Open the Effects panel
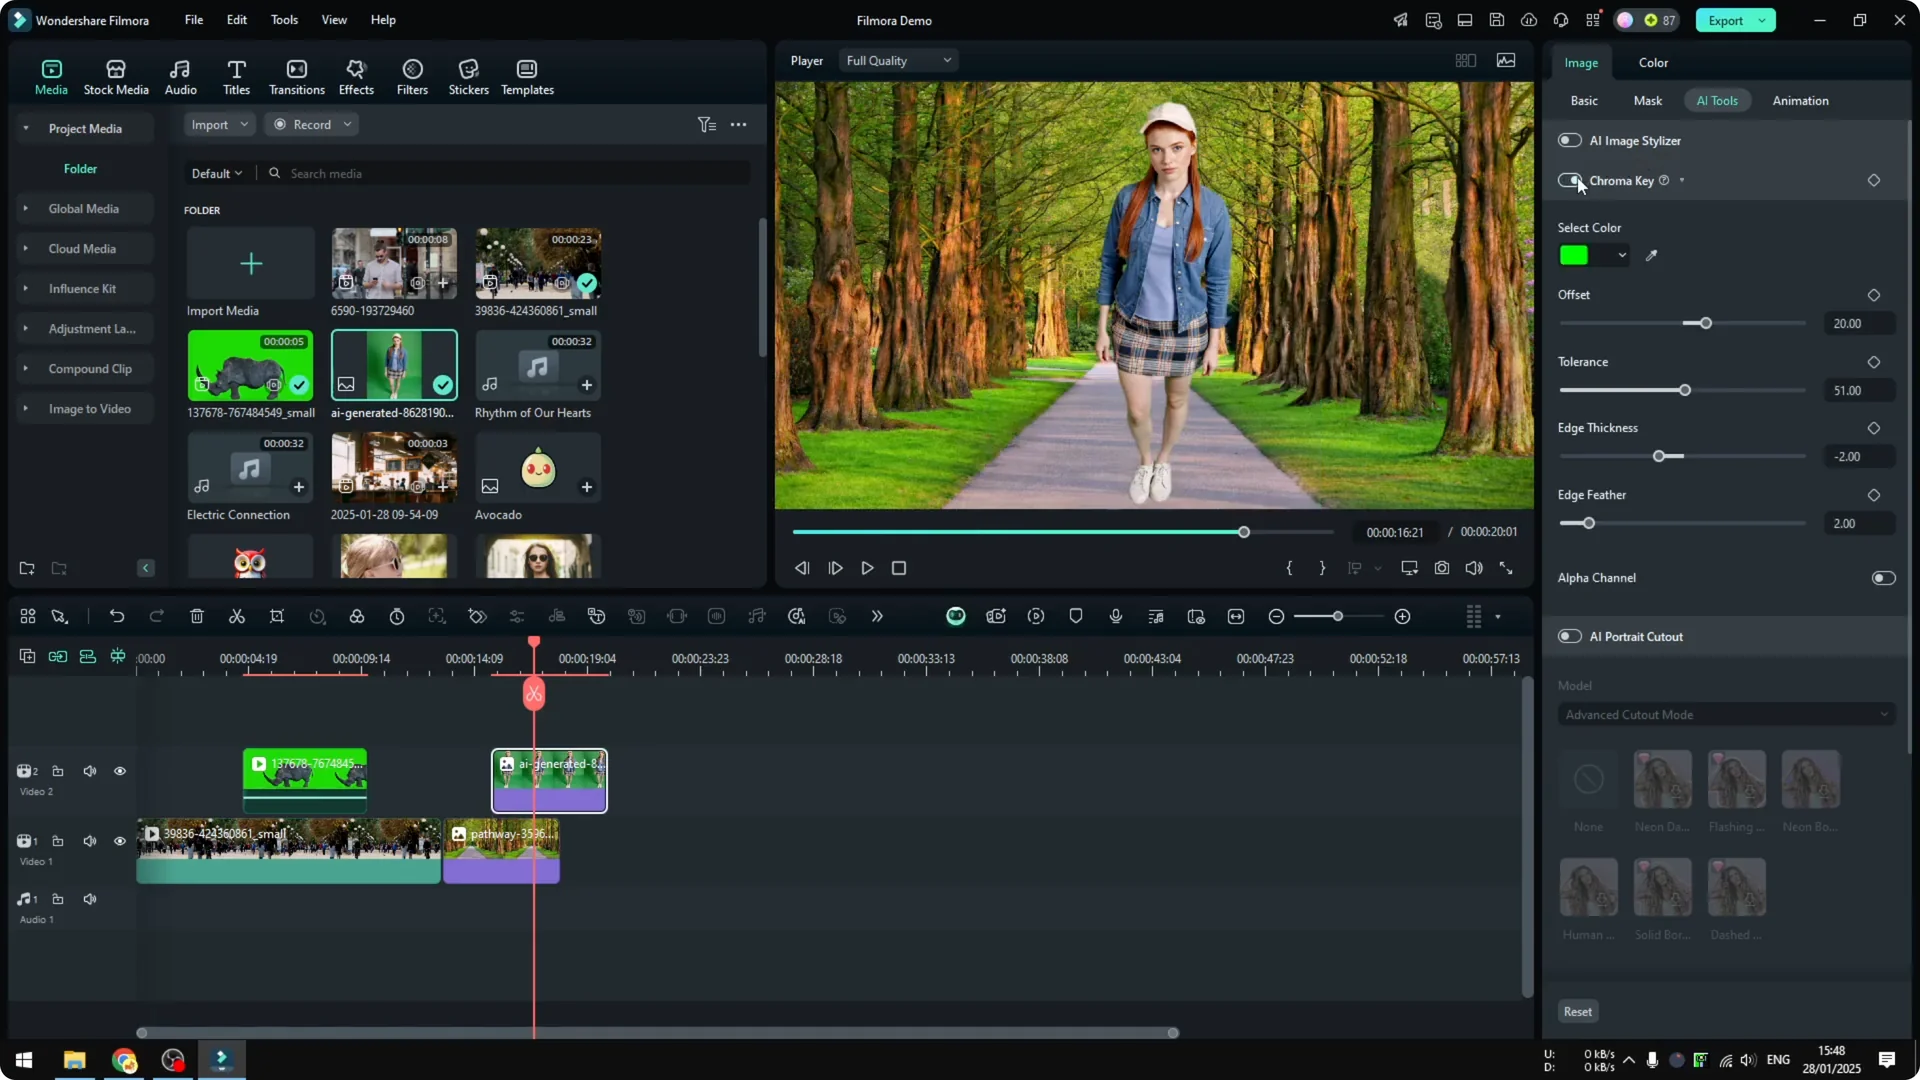 click(356, 75)
